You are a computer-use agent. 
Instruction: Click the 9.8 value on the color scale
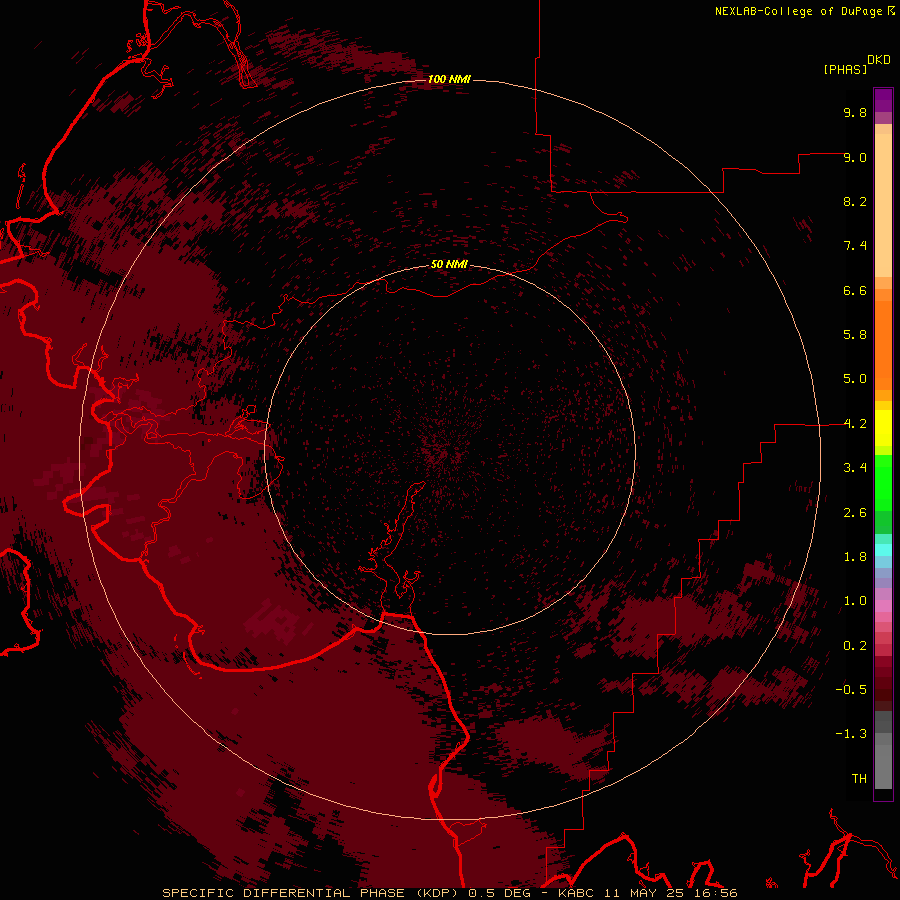coord(855,113)
